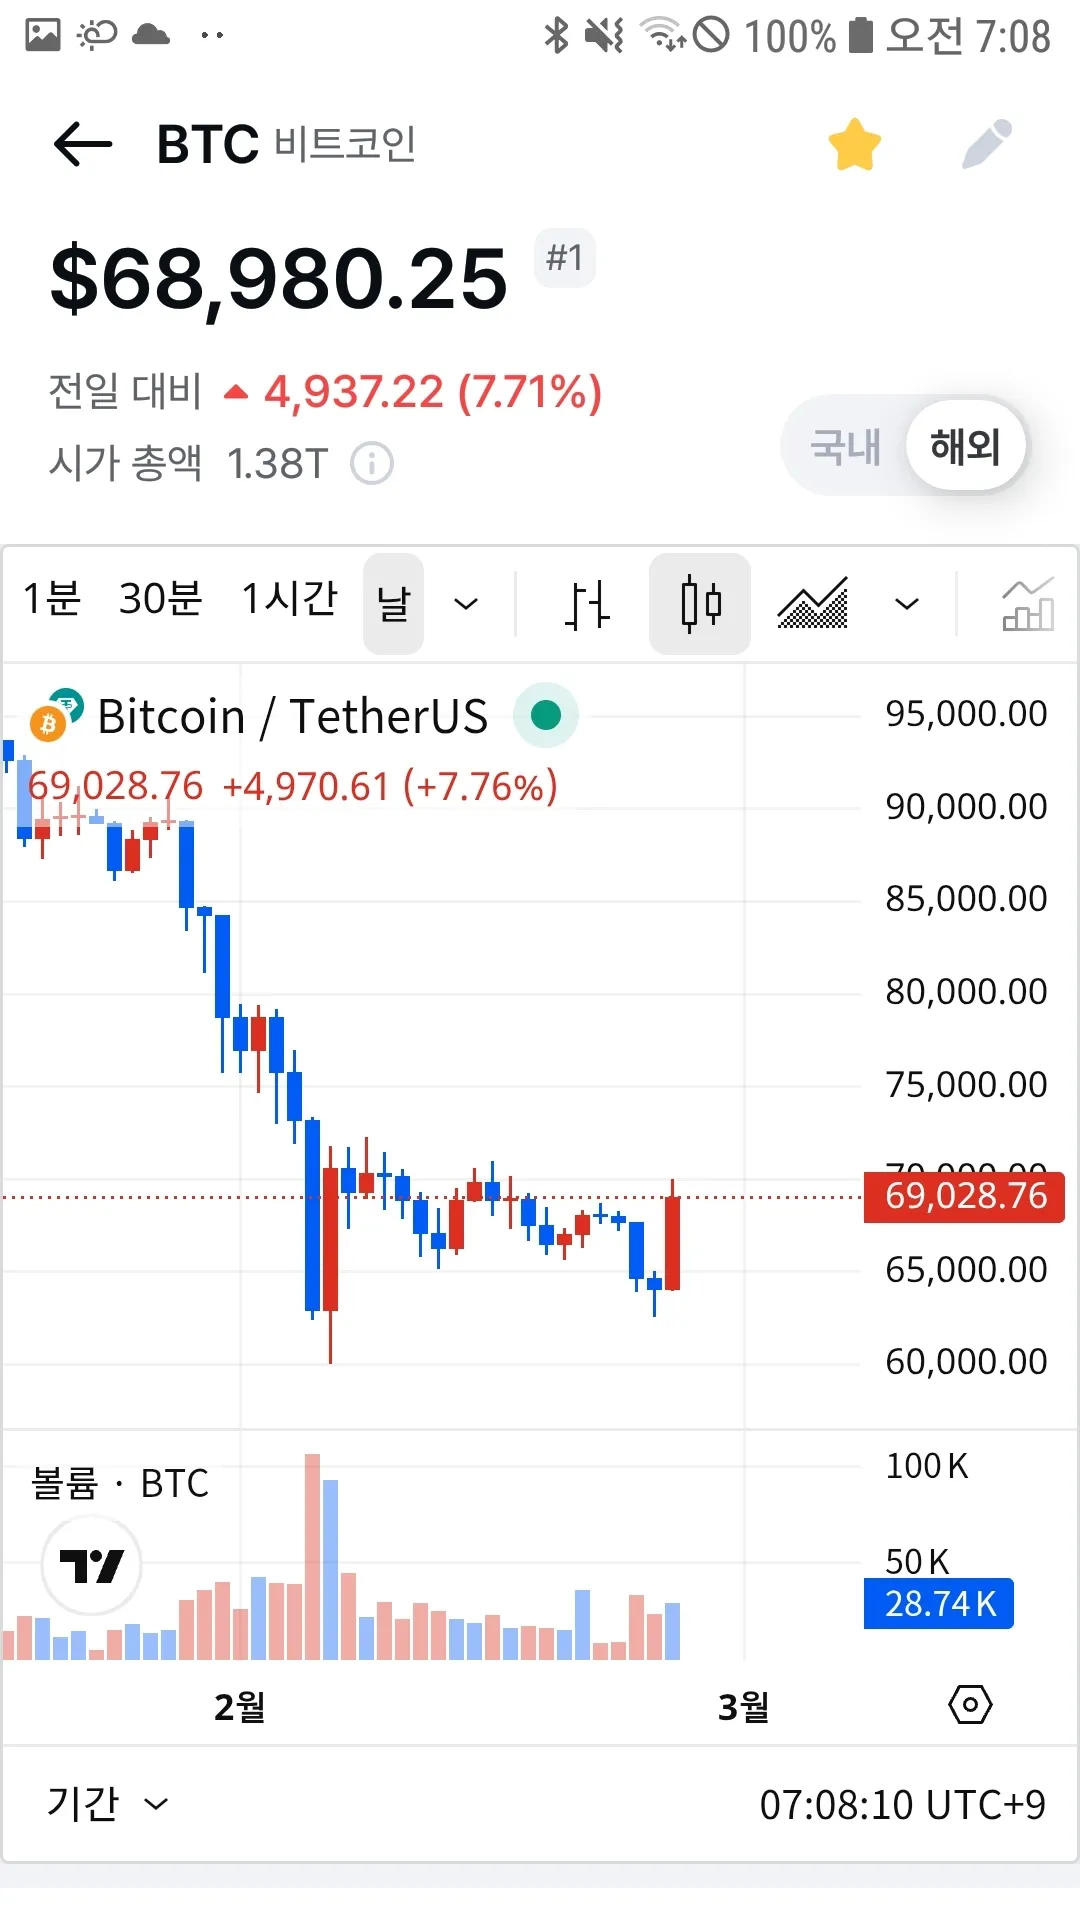Expand the chart style dropdown arrow

(906, 604)
